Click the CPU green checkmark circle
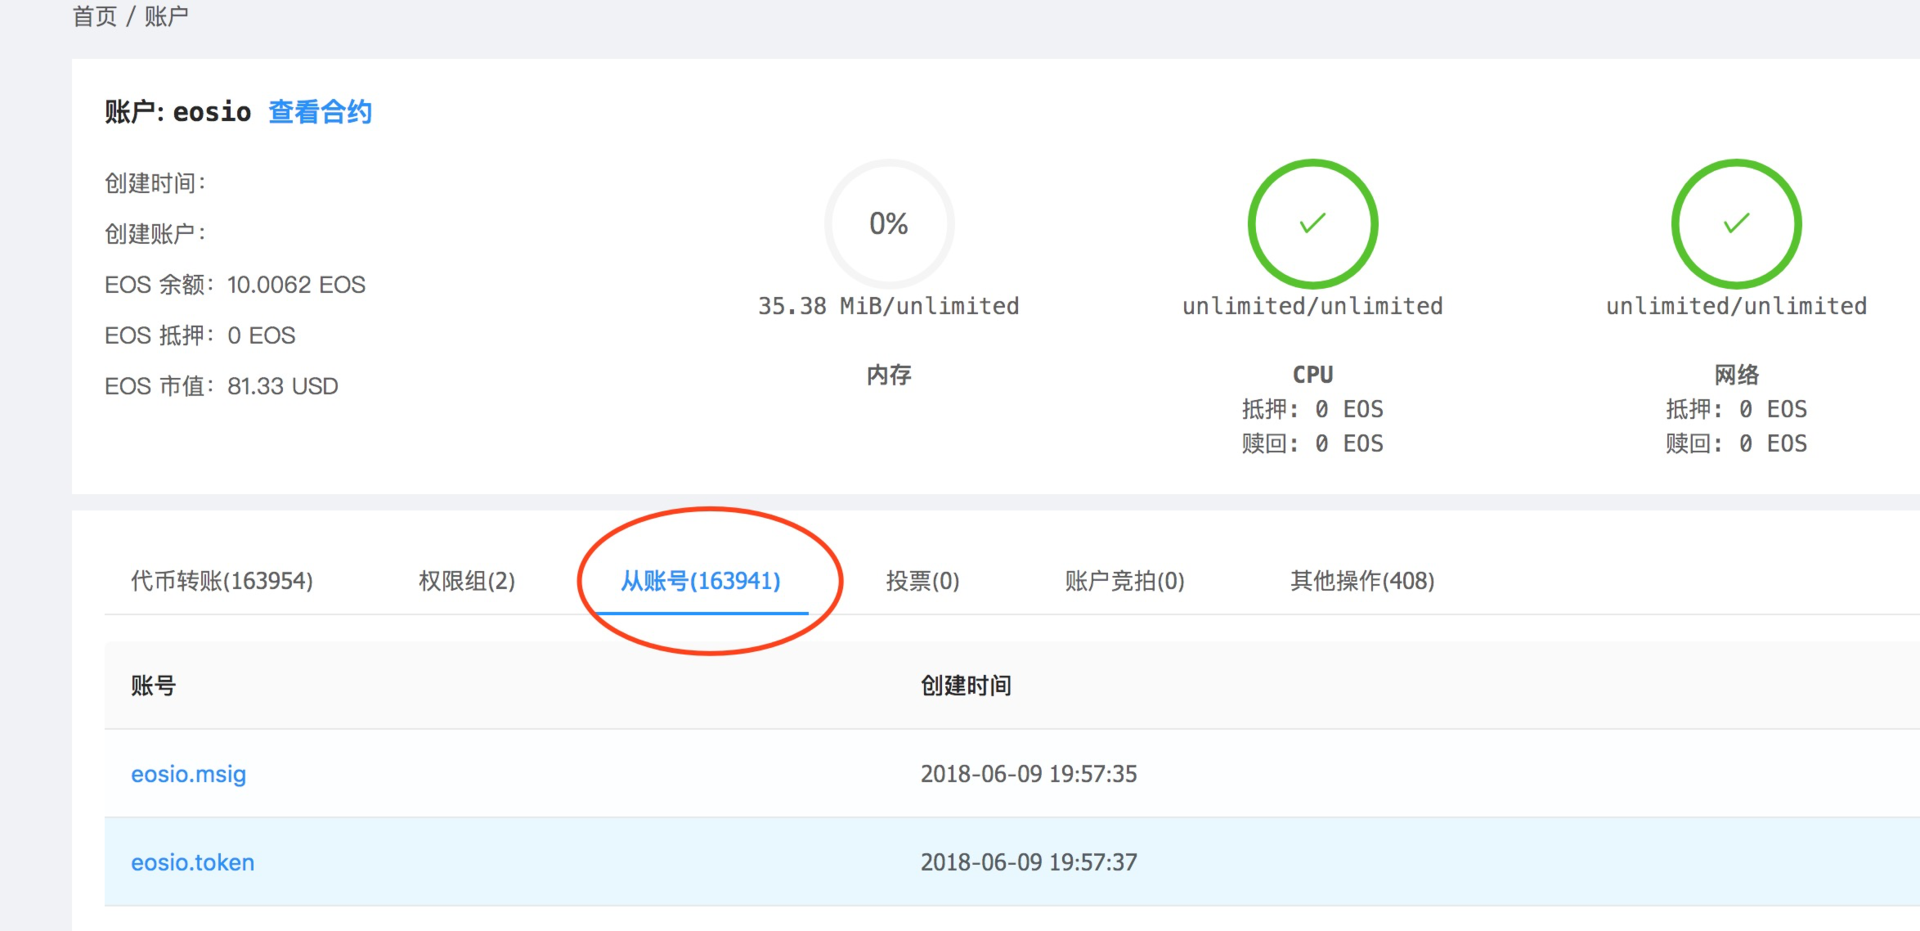Viewport: 1920px width, 931px height. [x=1313, y=224]
